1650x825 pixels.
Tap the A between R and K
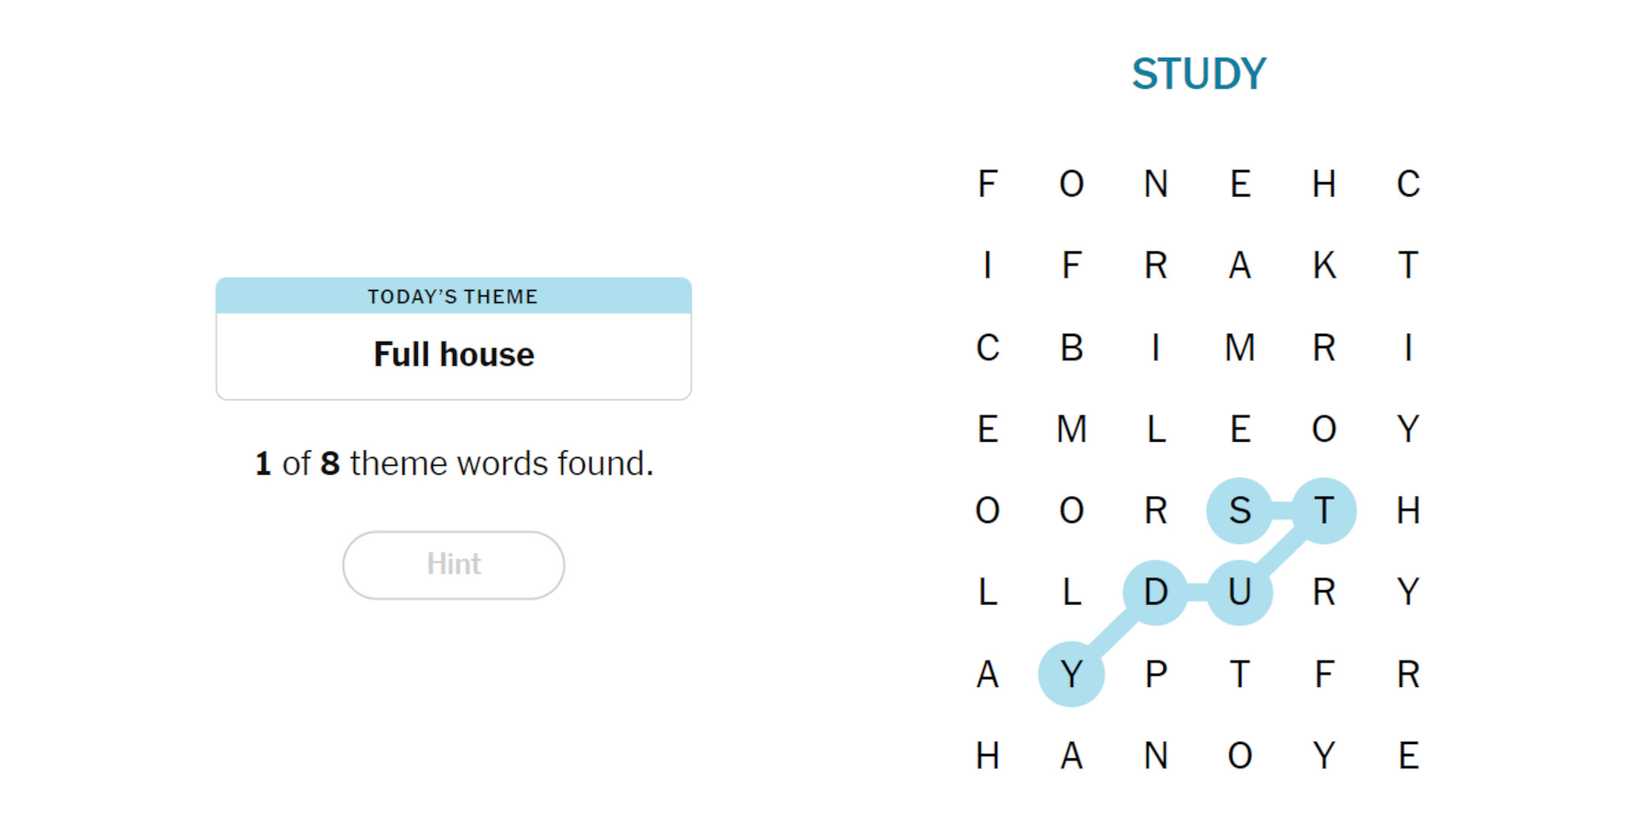click(1239, 266)
